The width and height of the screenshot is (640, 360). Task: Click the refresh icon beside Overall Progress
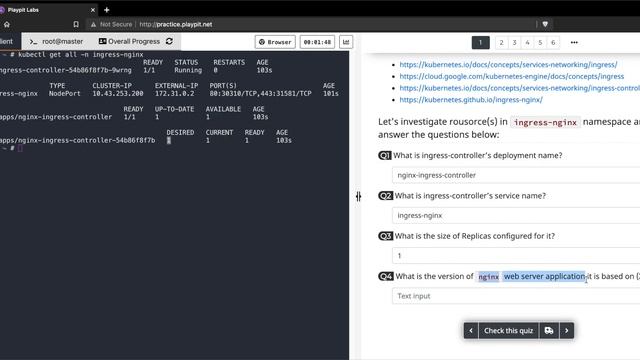[169, 41]
